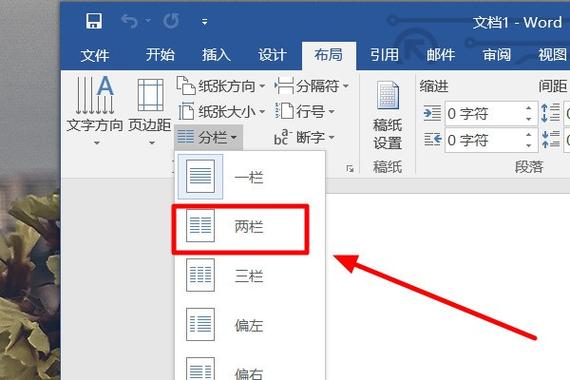Click the right indent icon
Screen dimensions: 570x380
coord(432,139)
